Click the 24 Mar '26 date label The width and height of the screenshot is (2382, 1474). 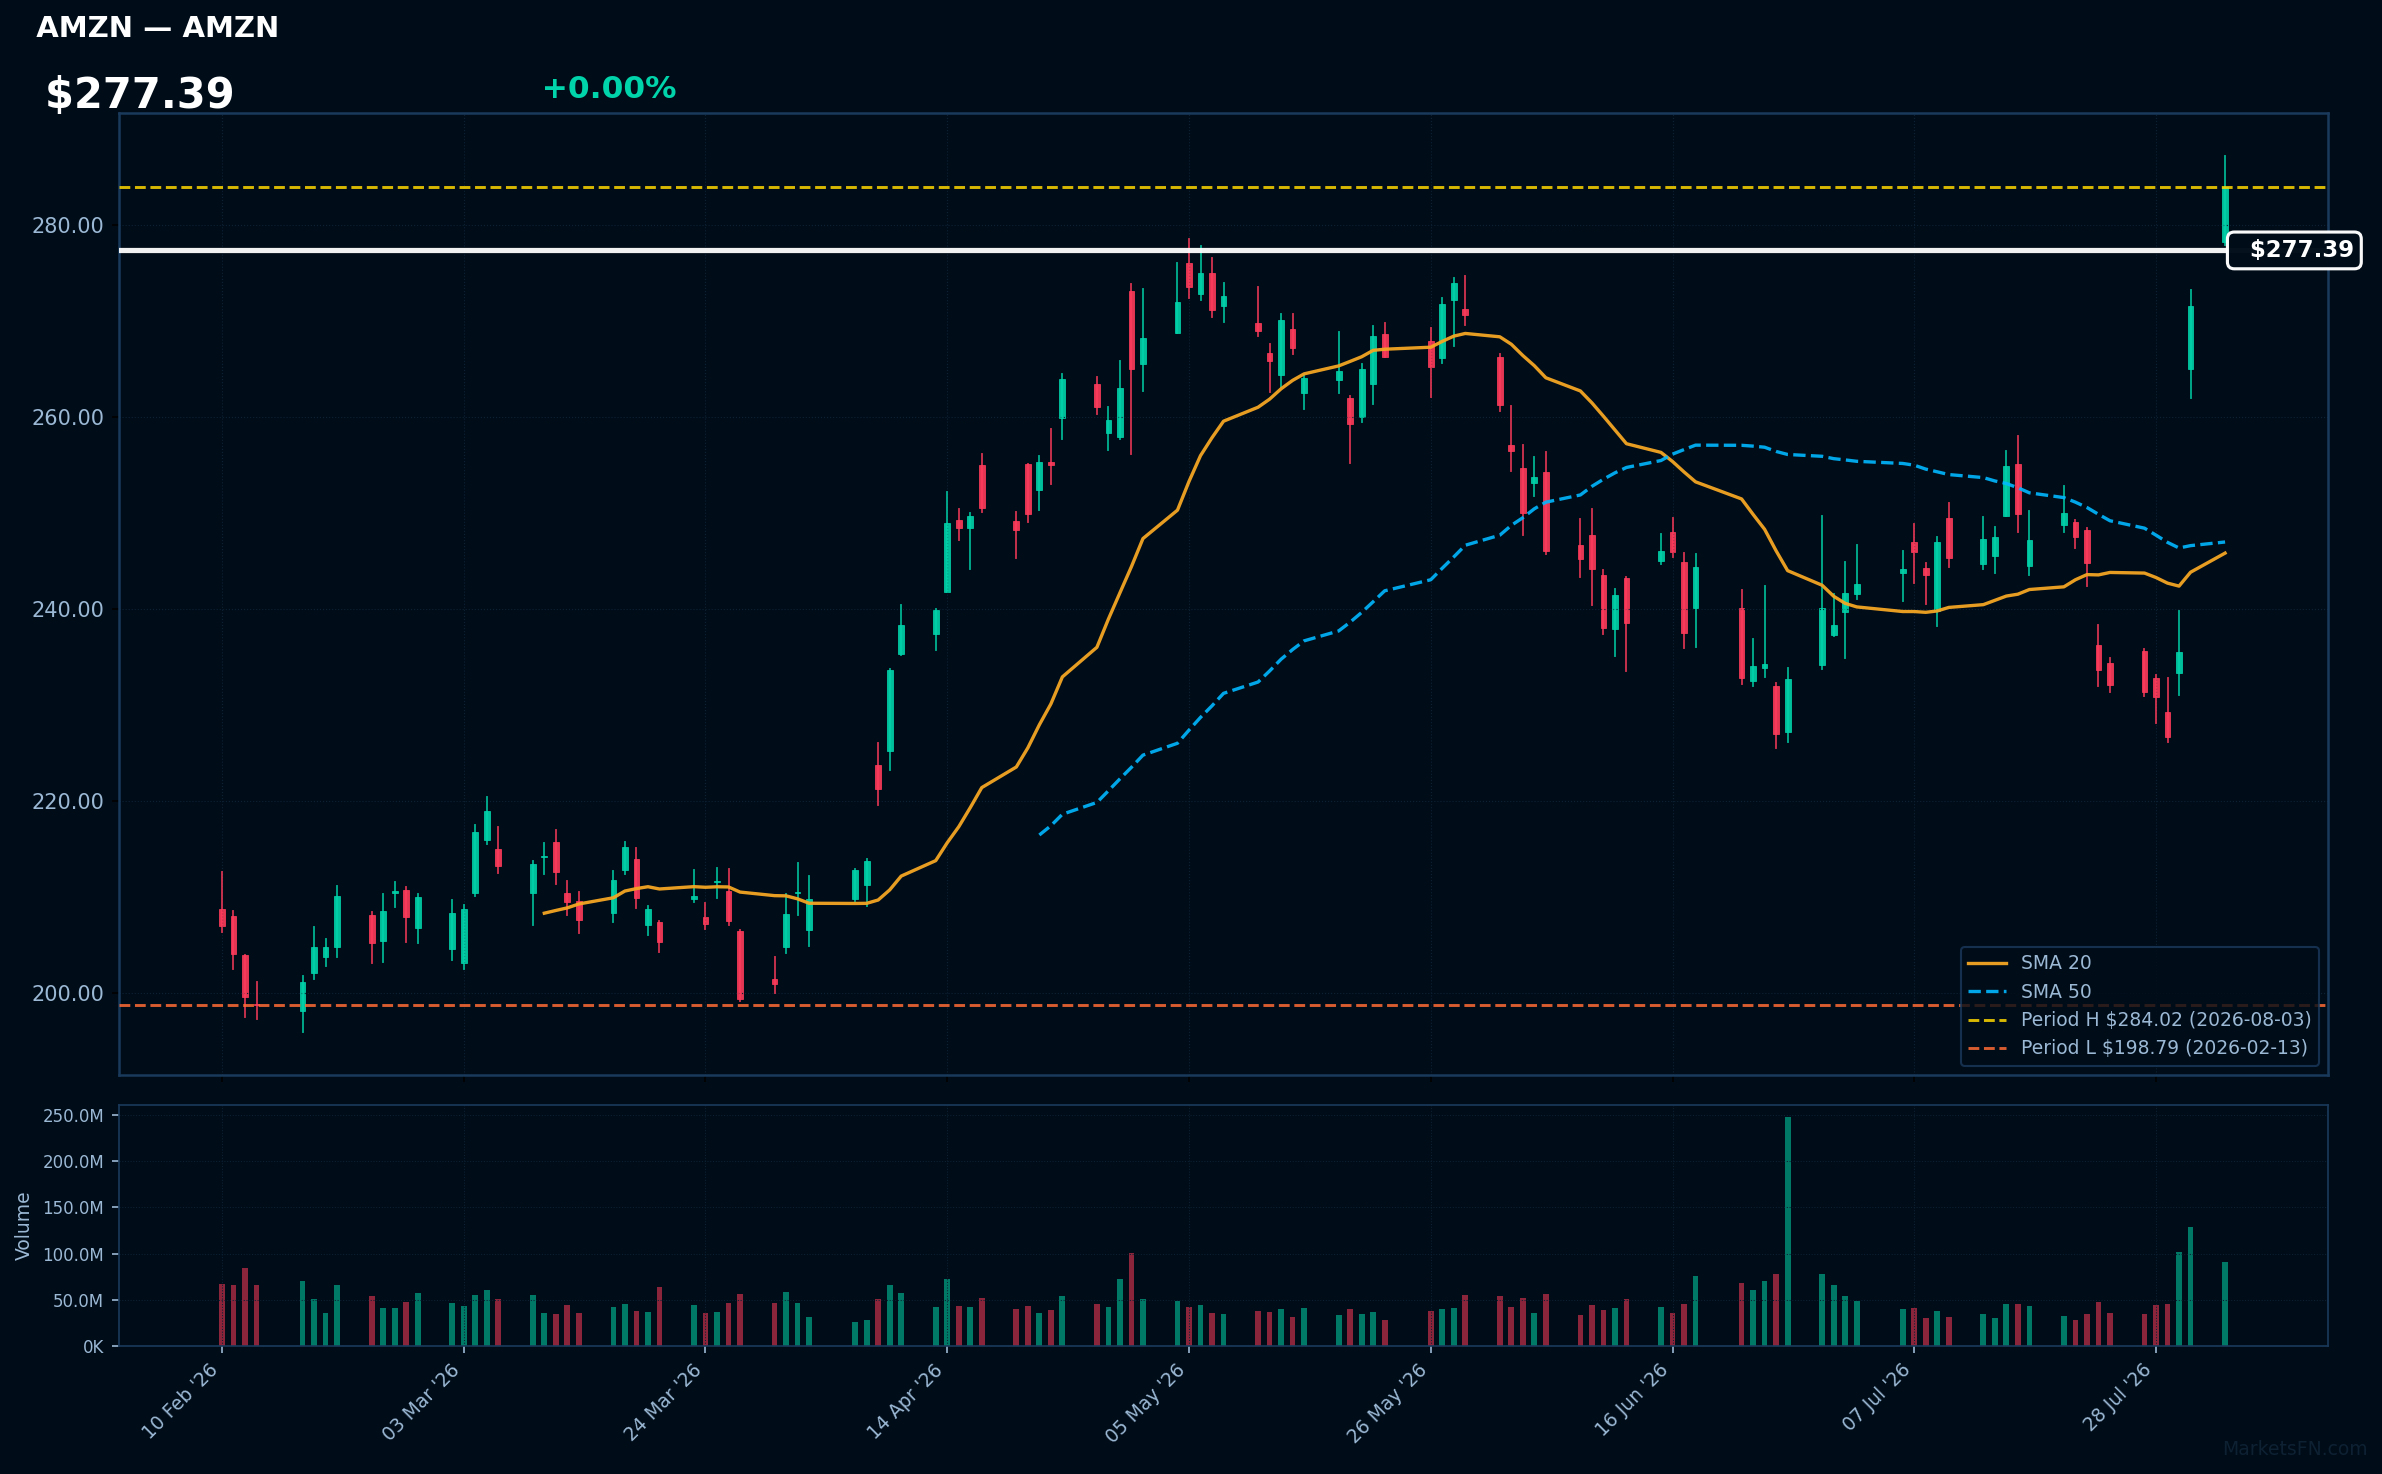pos(663,1401)
